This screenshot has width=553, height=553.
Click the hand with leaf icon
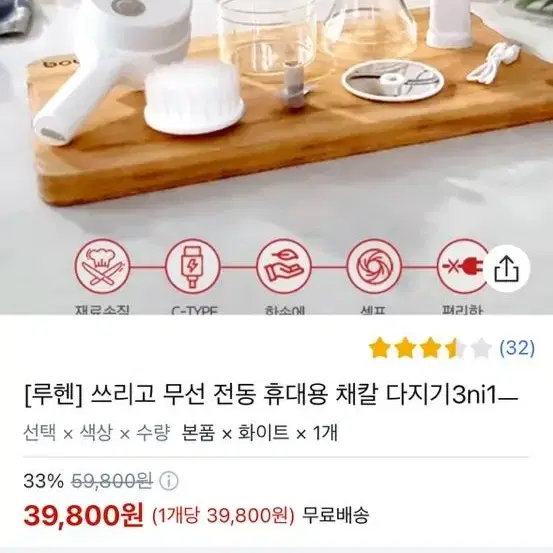284,267
